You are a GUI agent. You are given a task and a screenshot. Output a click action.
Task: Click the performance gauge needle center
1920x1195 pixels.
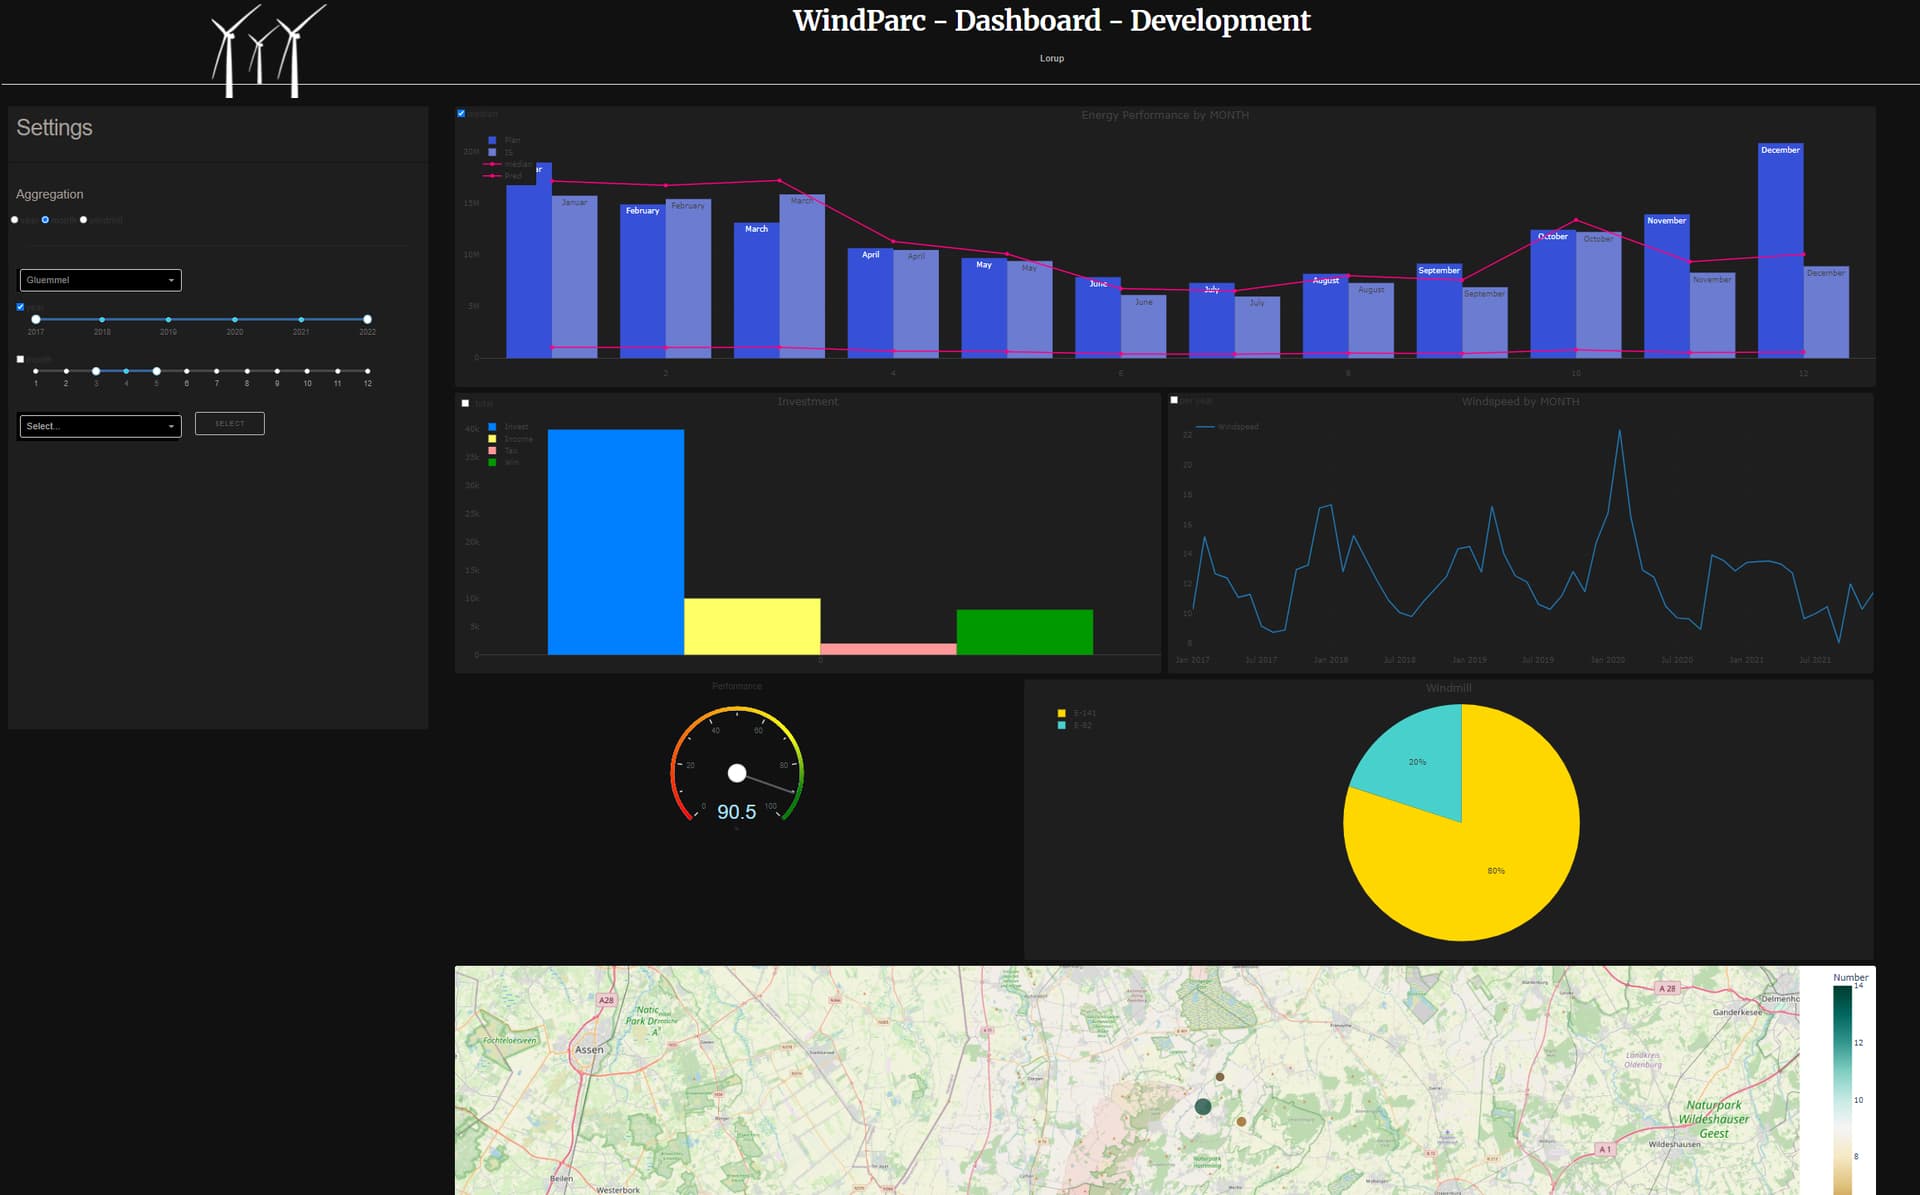pos(737,773)
